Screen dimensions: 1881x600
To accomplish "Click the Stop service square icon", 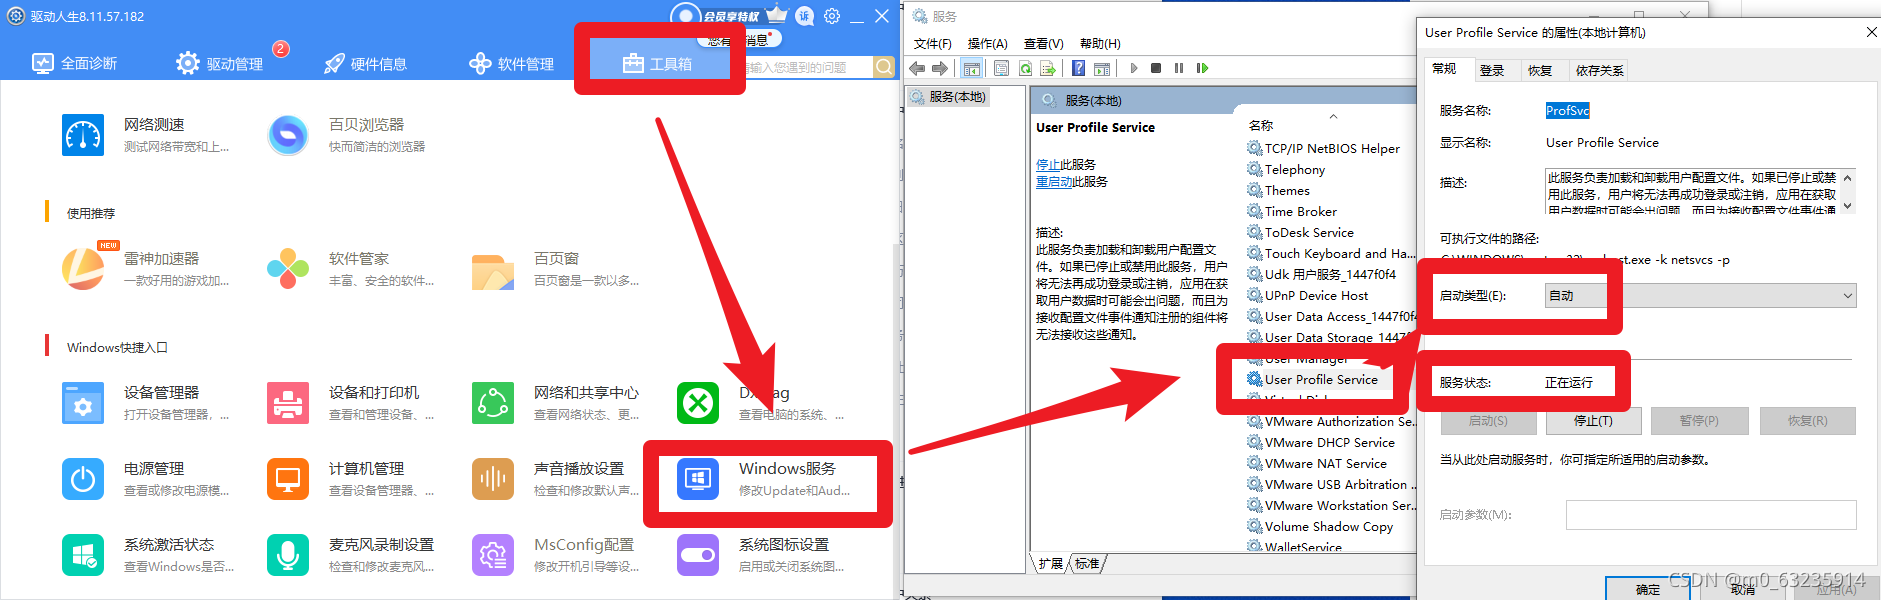I will point(1156,68).
